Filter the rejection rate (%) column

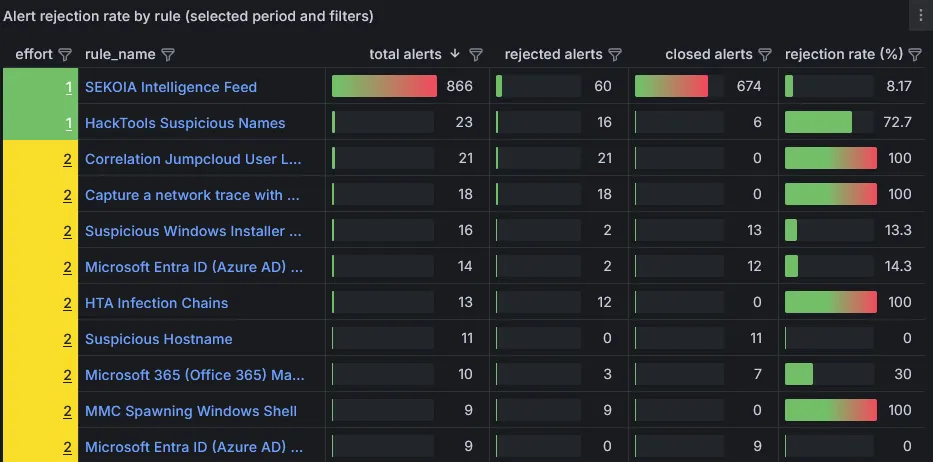tap(915, 55)
